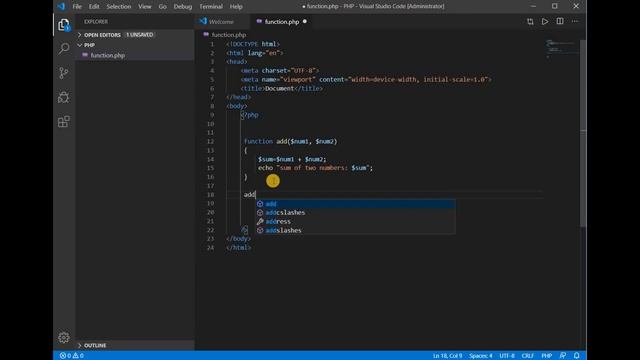
Task: Select the add function suggestion
Action: point(356,204)
